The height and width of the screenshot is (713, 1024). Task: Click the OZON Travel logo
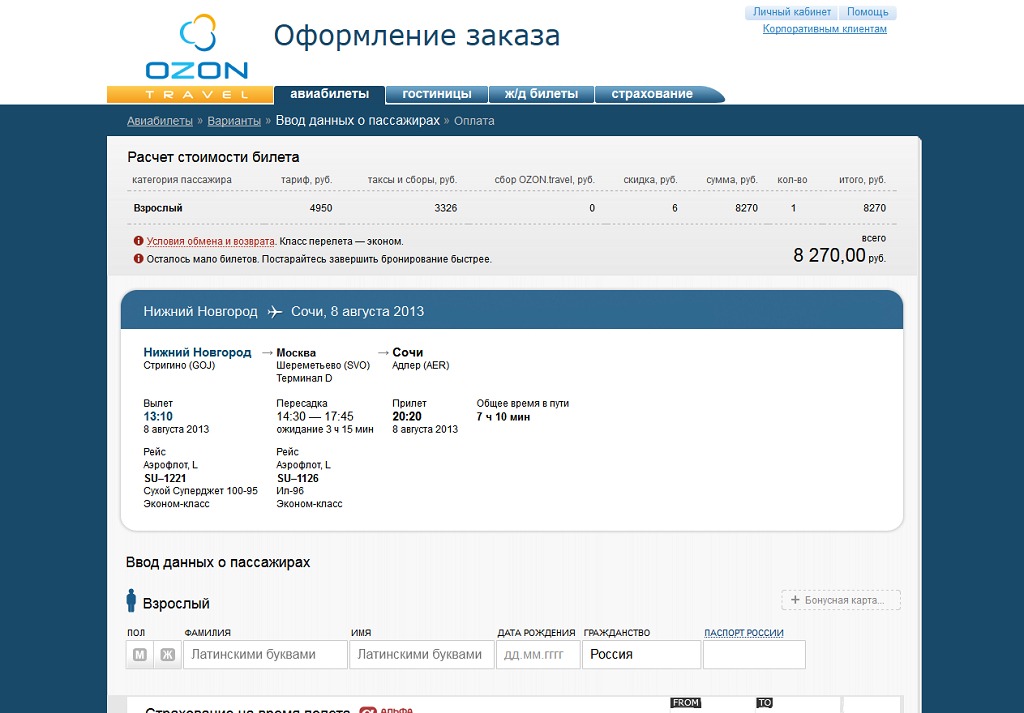tap(198, 55)
